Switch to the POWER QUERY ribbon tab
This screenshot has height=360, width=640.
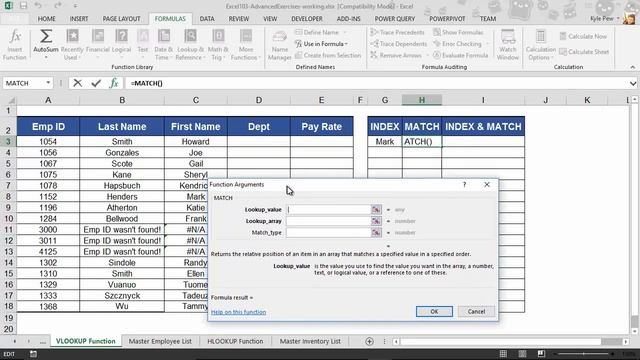pos(395,19)
